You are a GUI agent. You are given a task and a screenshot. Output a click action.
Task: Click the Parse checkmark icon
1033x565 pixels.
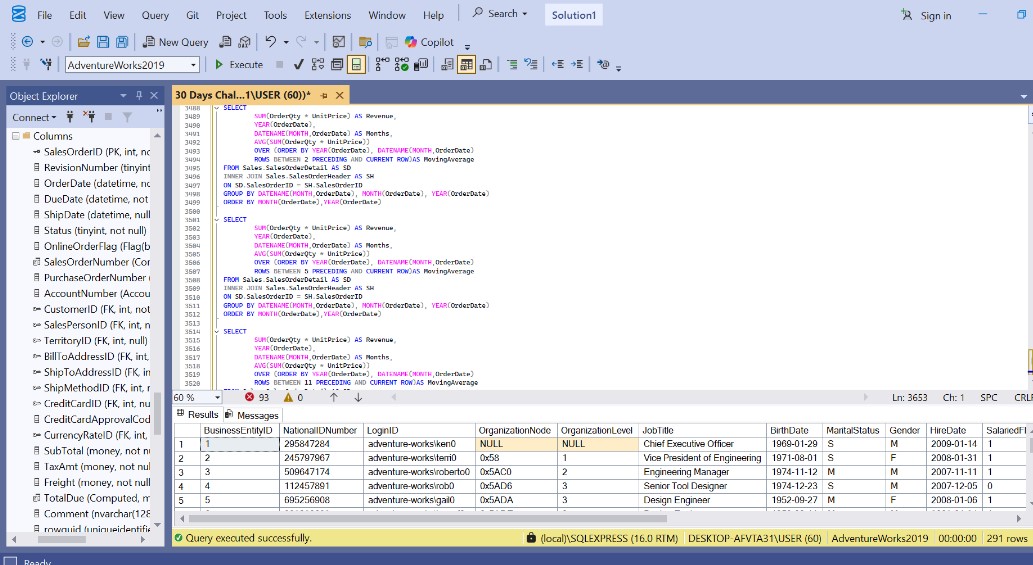pyautogui.click(x=298, y=65)
